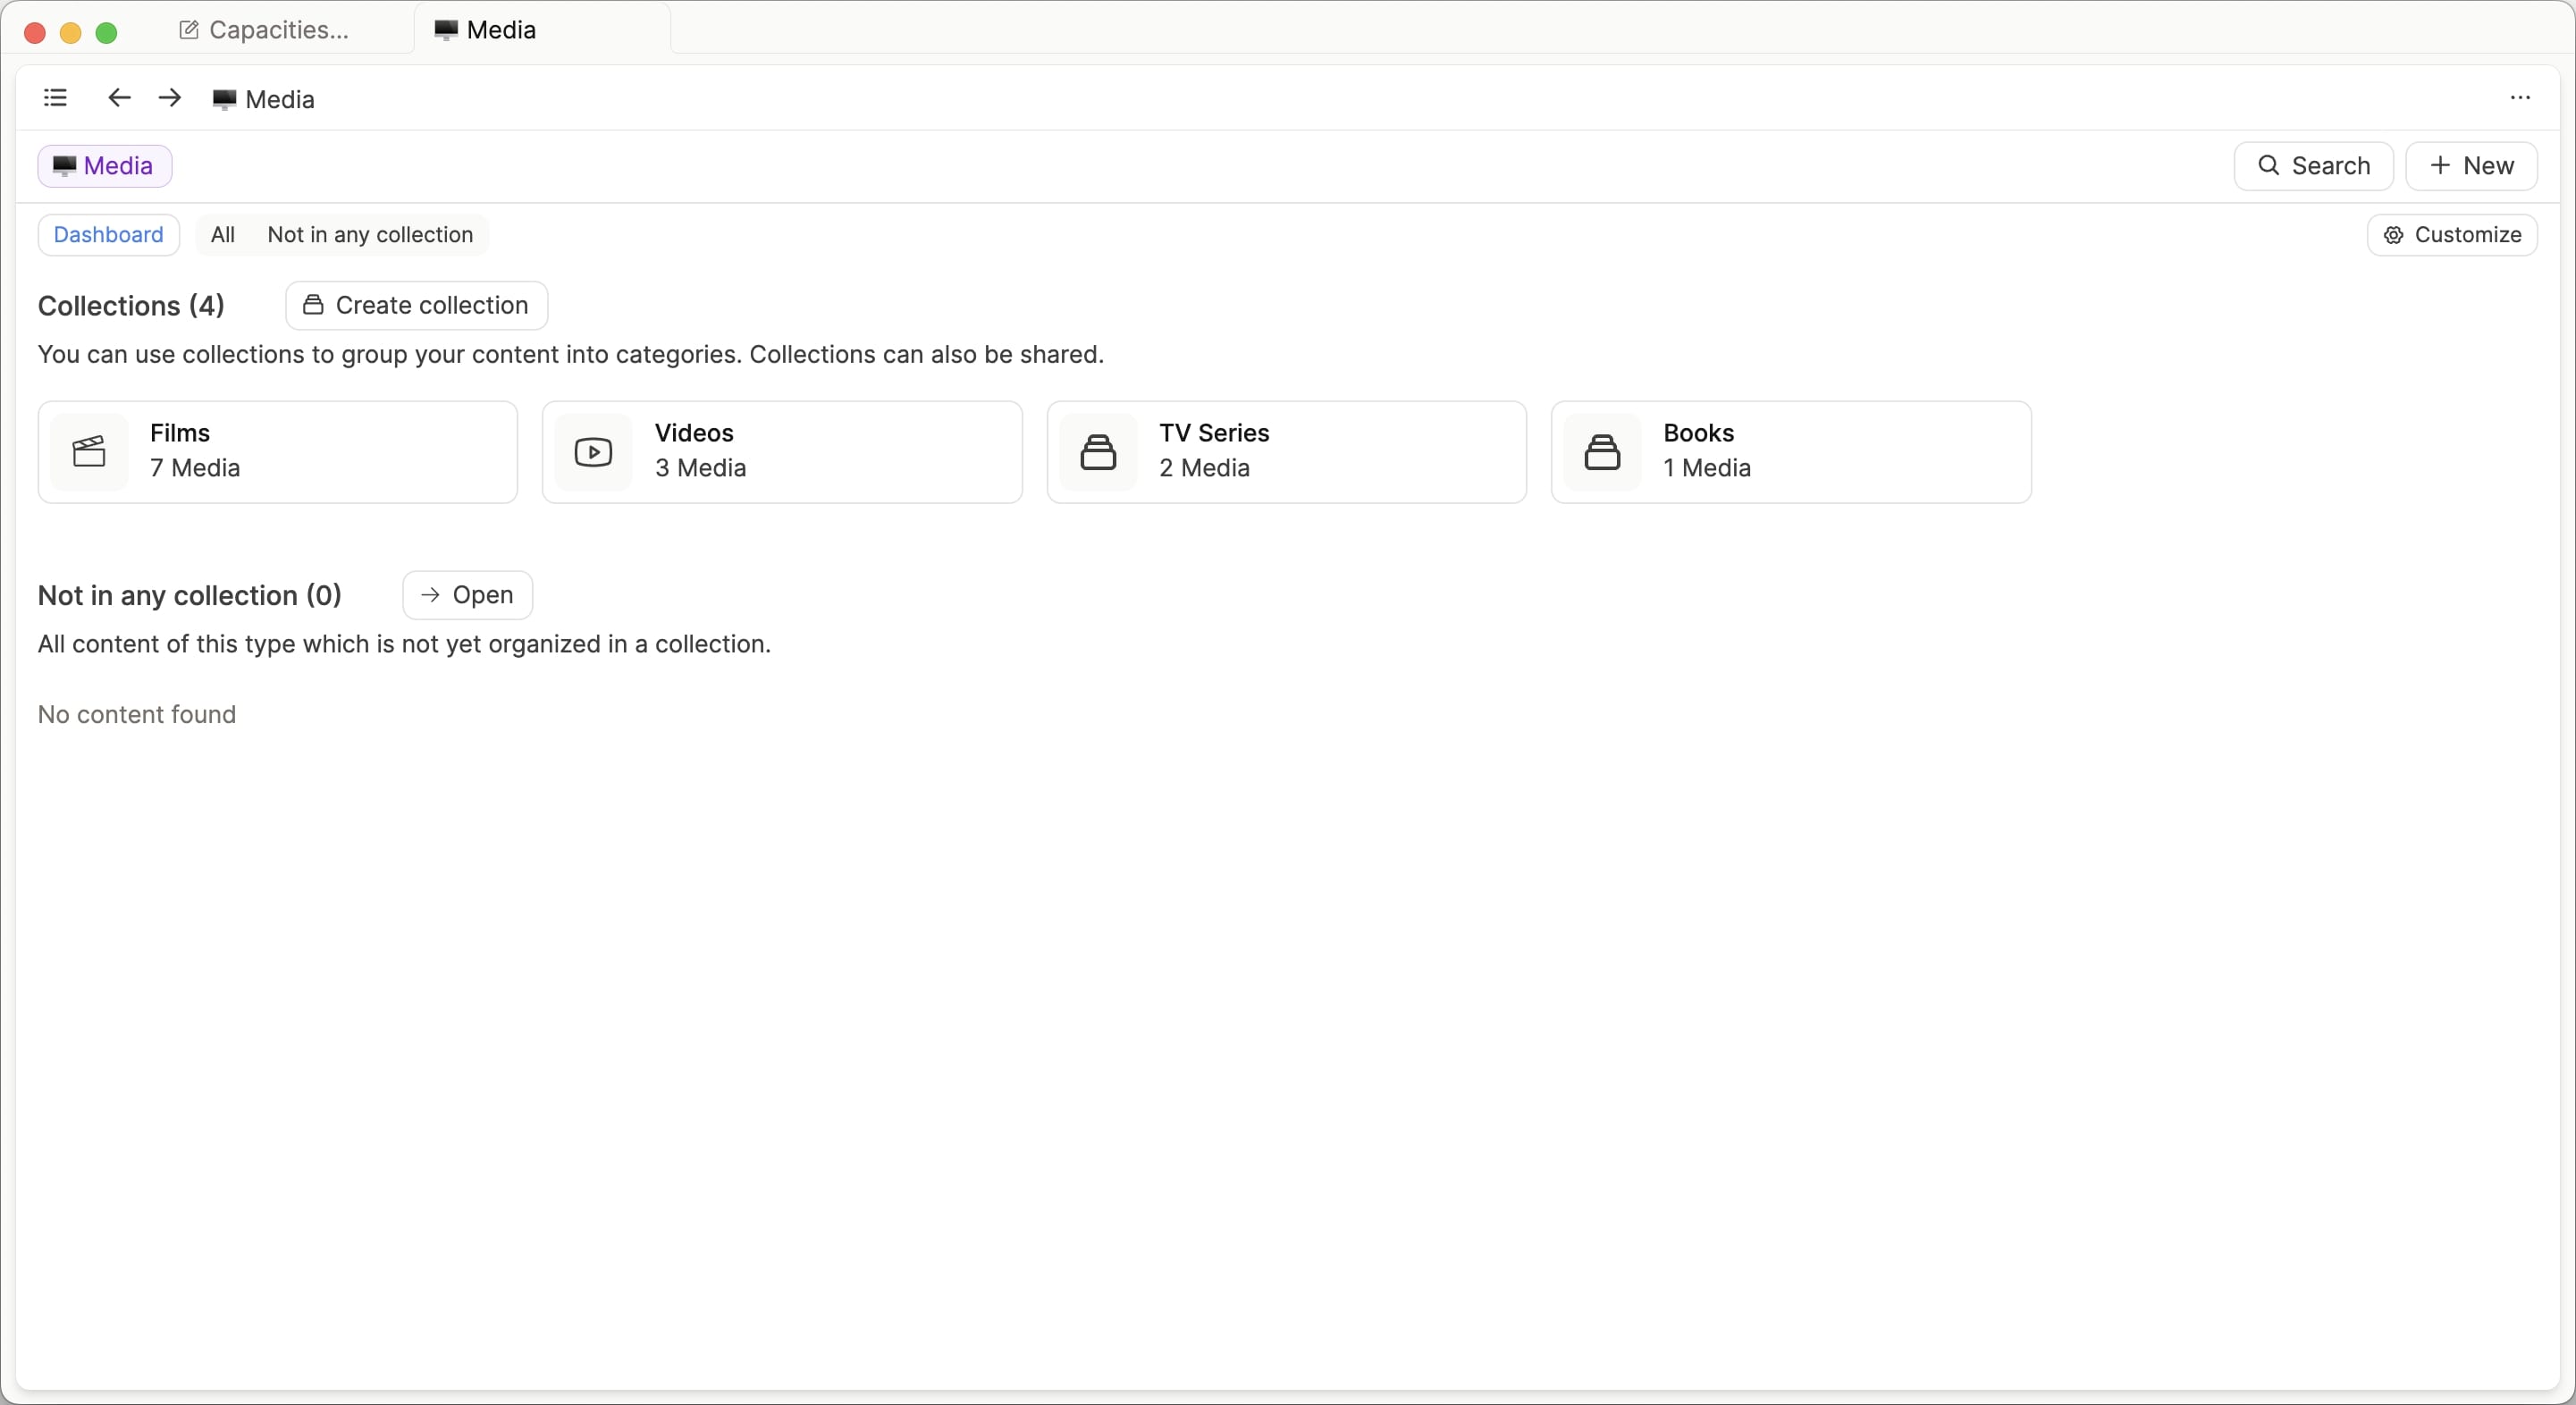This screenshot has height=1405, width=2576.
Task: Go back with the left arrow
Action: [119, 98]
